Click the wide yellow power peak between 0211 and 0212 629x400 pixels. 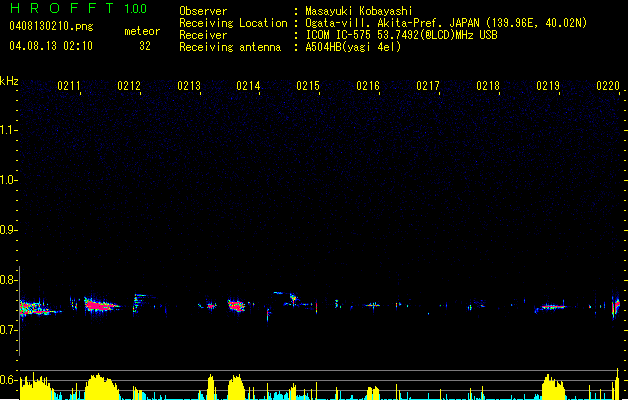(101, 387)
